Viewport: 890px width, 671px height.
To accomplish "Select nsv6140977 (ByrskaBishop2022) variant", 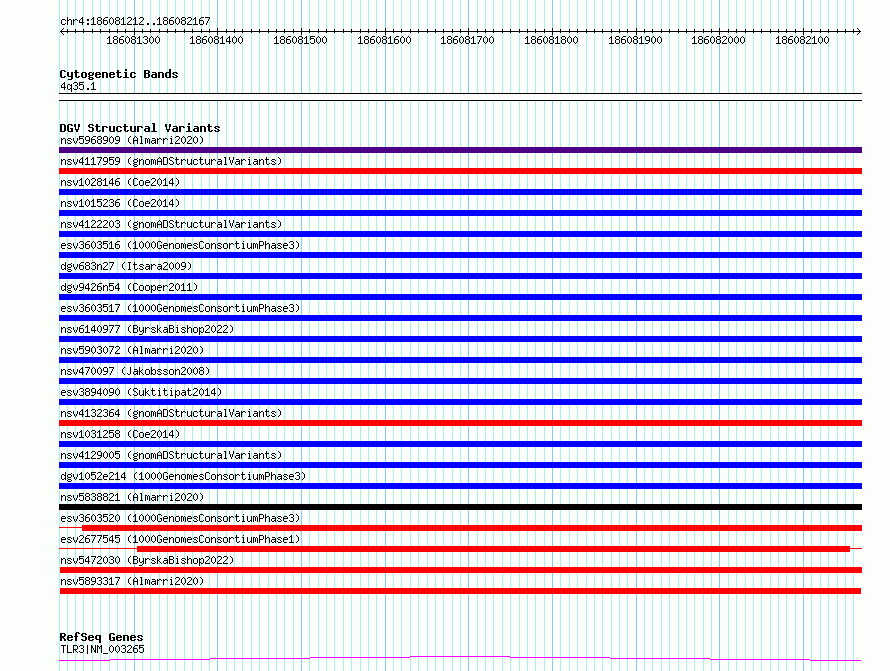I will pos(147,329).
